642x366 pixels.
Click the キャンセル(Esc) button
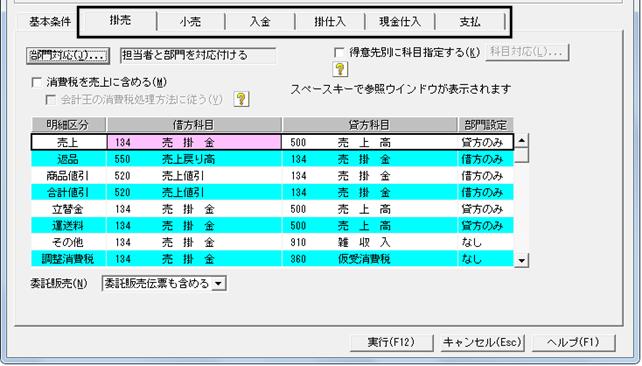click(x=482, y=342)
